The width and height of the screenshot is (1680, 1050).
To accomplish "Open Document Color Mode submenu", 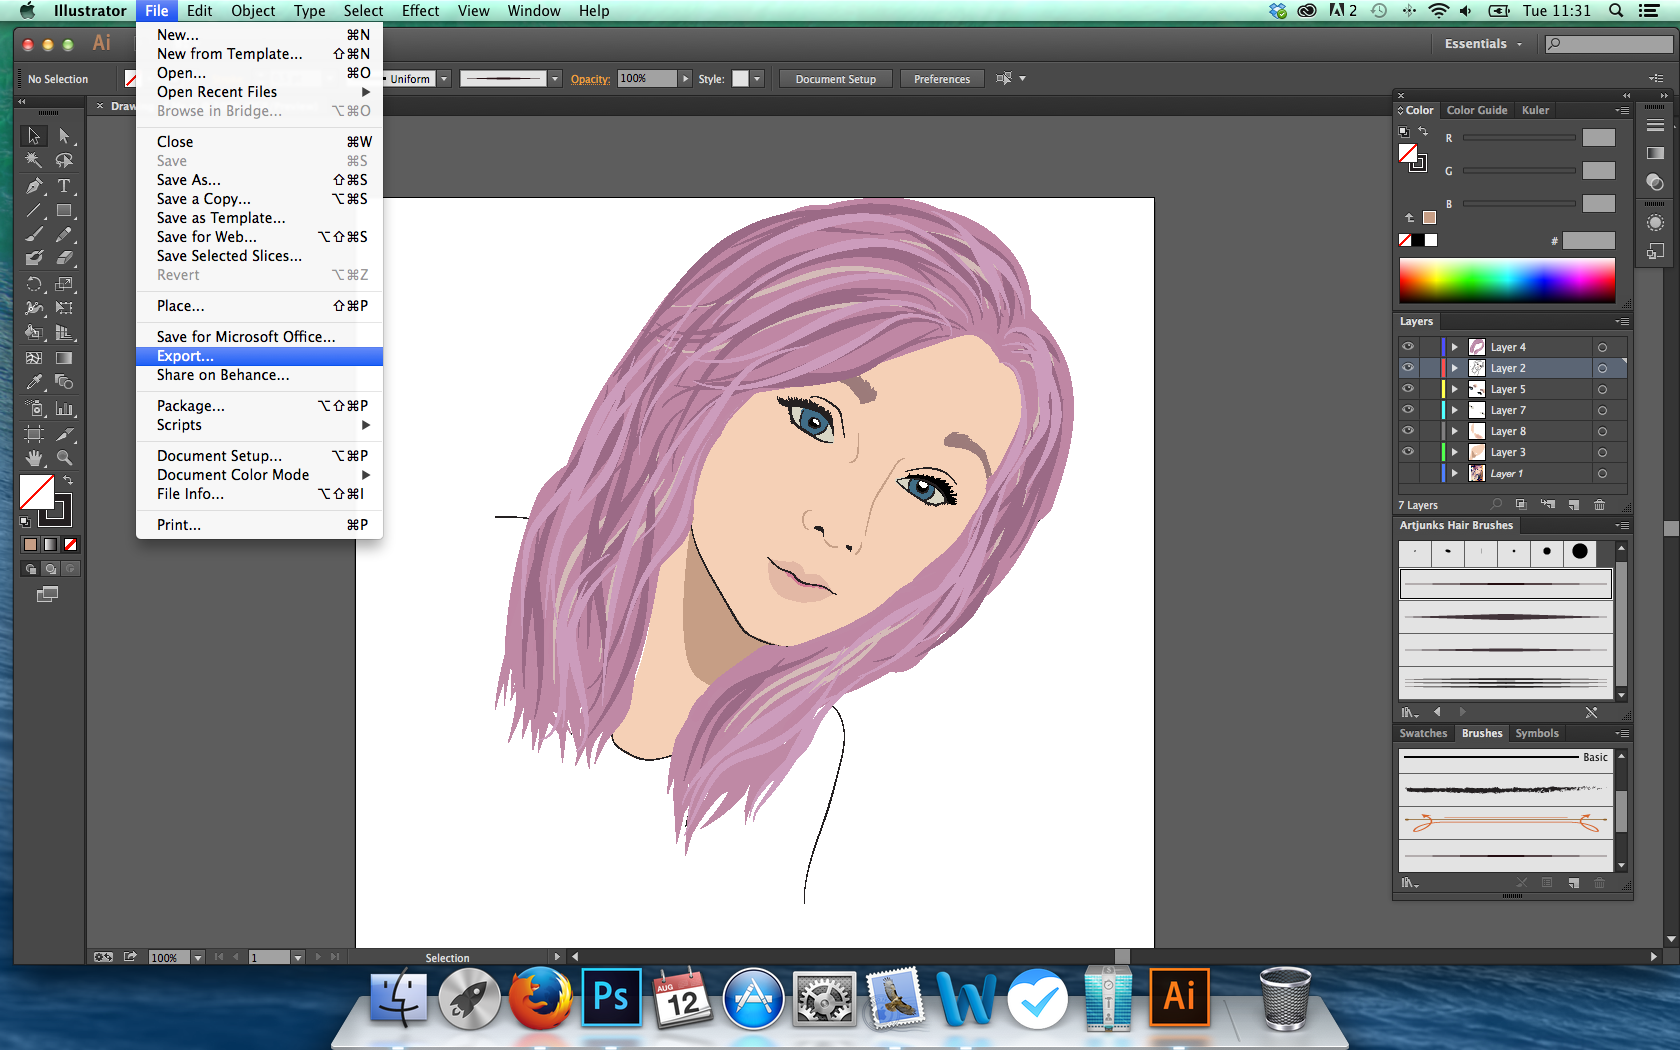I will point(259,475).
